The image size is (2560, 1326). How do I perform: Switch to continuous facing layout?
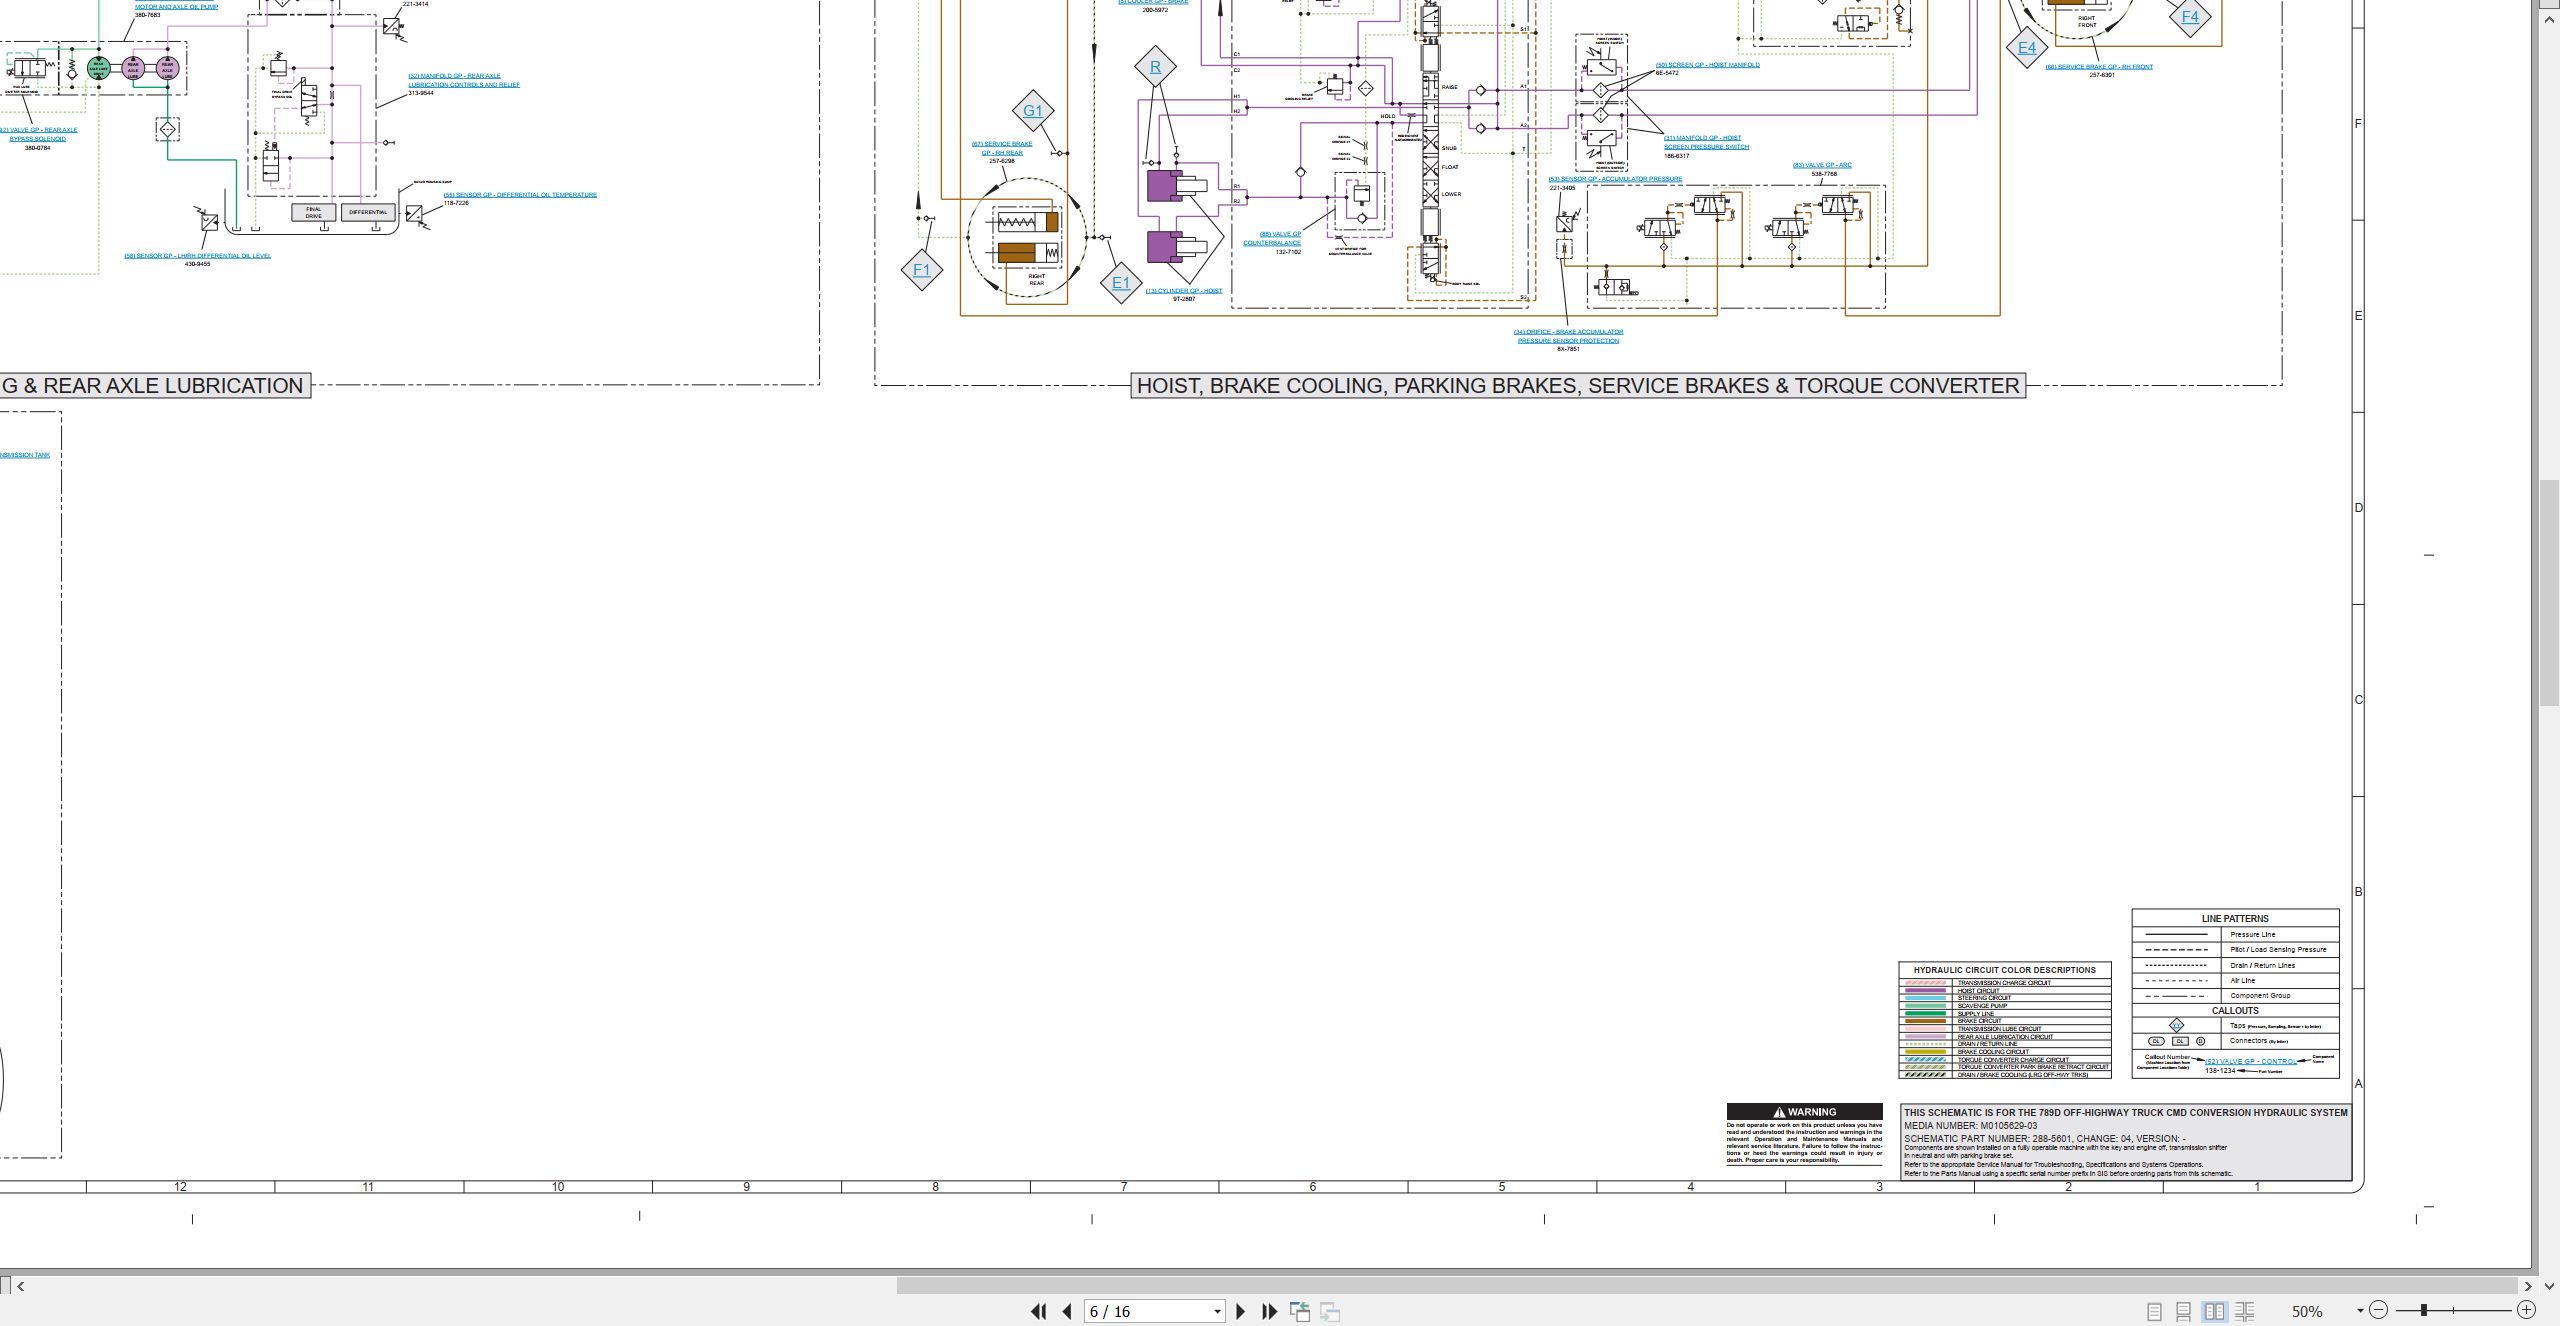coord(2244,1311)
